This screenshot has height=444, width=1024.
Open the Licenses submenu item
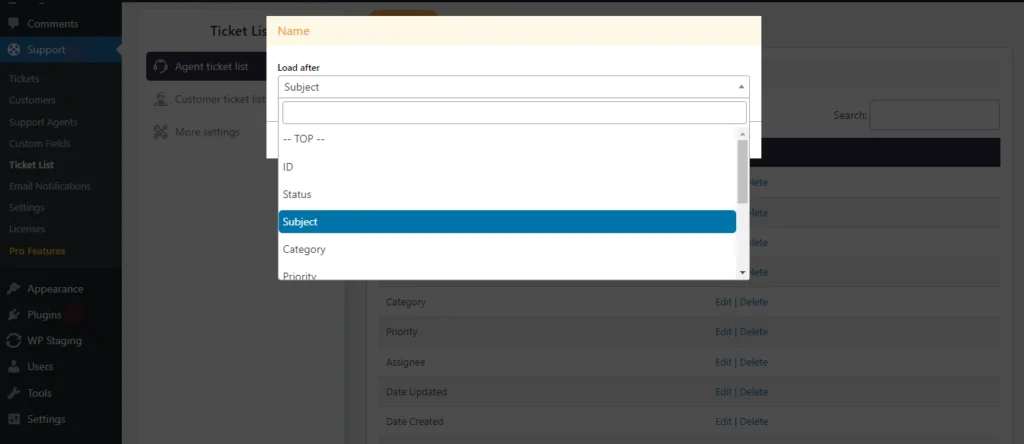[x=27, y=229]
